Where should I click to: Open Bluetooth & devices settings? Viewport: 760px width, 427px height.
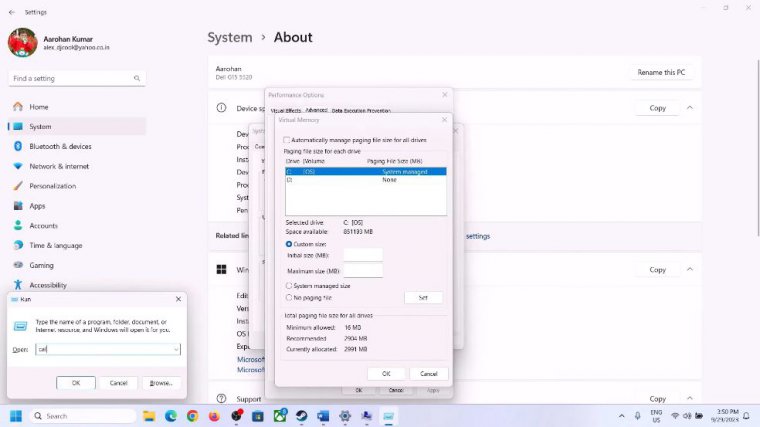pyautogui.click(x=59, y=146)
